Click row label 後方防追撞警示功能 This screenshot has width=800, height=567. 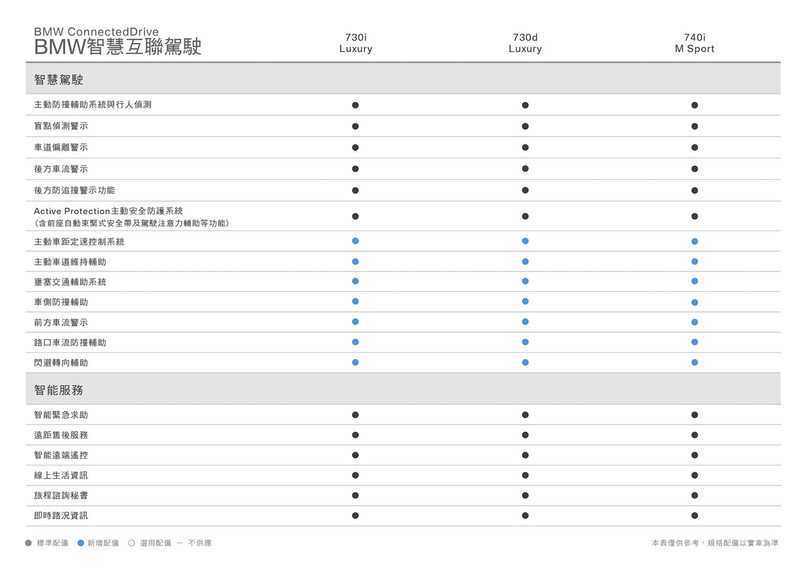74,190
